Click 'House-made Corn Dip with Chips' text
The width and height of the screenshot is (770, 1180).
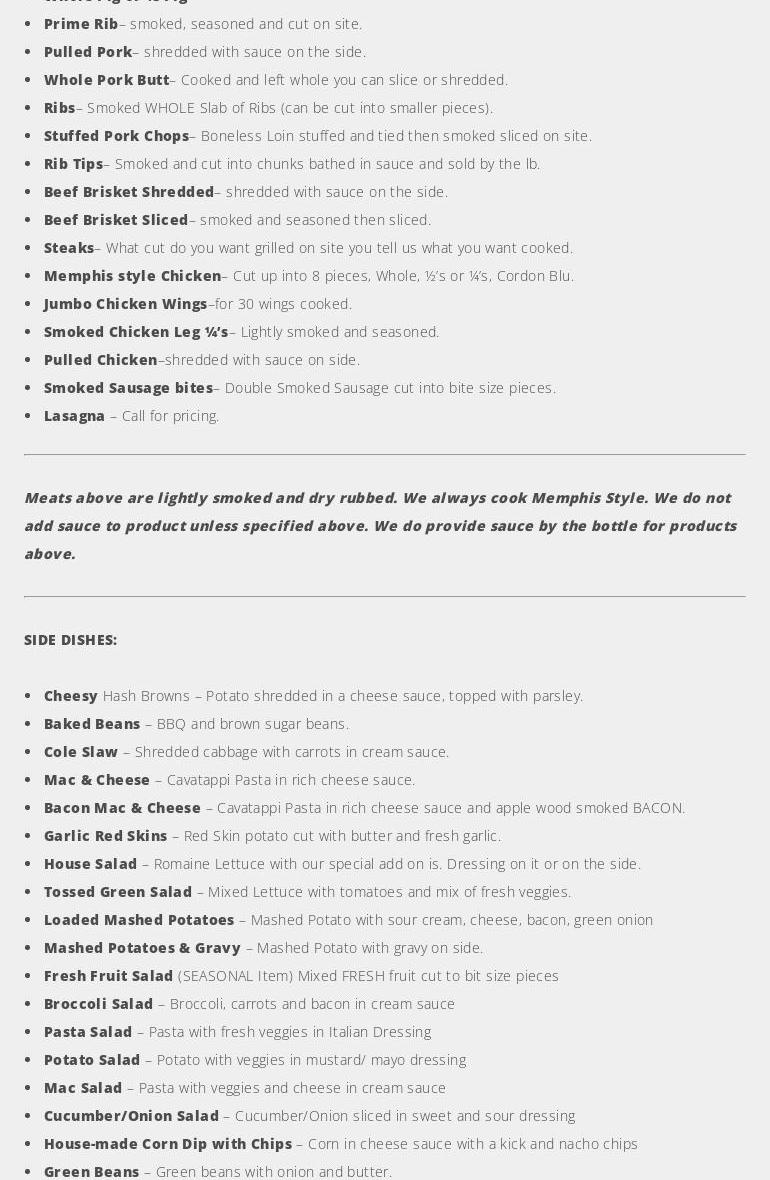[x=168, y=1143]
